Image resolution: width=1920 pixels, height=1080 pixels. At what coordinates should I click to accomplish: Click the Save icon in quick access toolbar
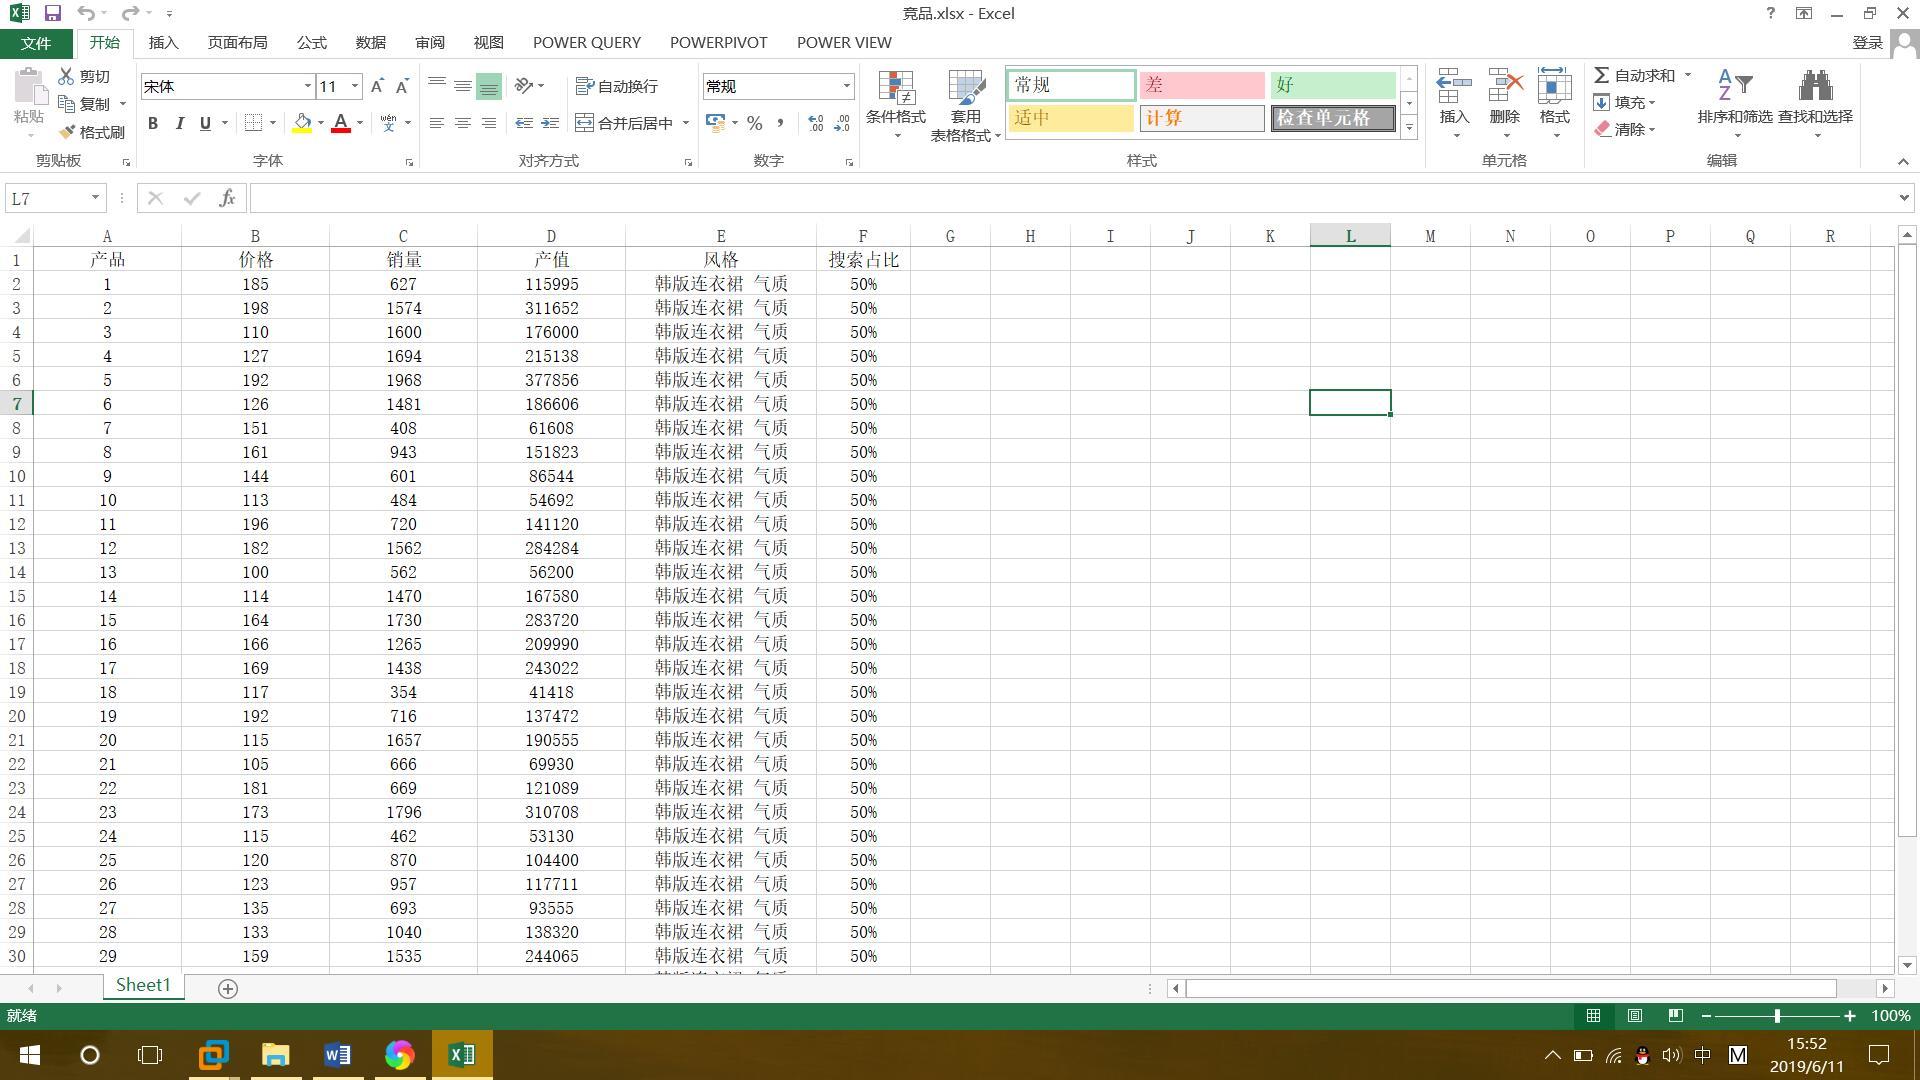click(52, 14)
